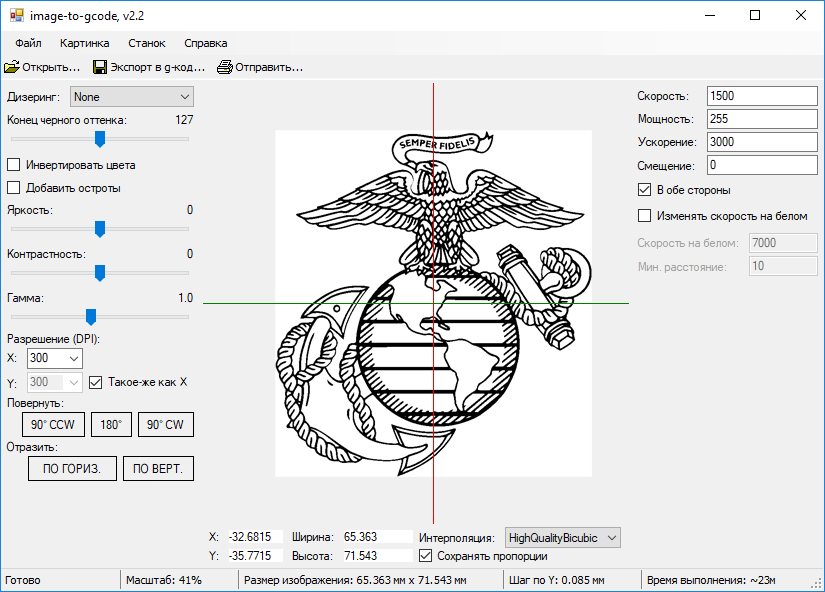The height and width of the screenshot is (592, 825).
Task: Click the eagle globe anchor preview image
Action: (x=434, y=304)
